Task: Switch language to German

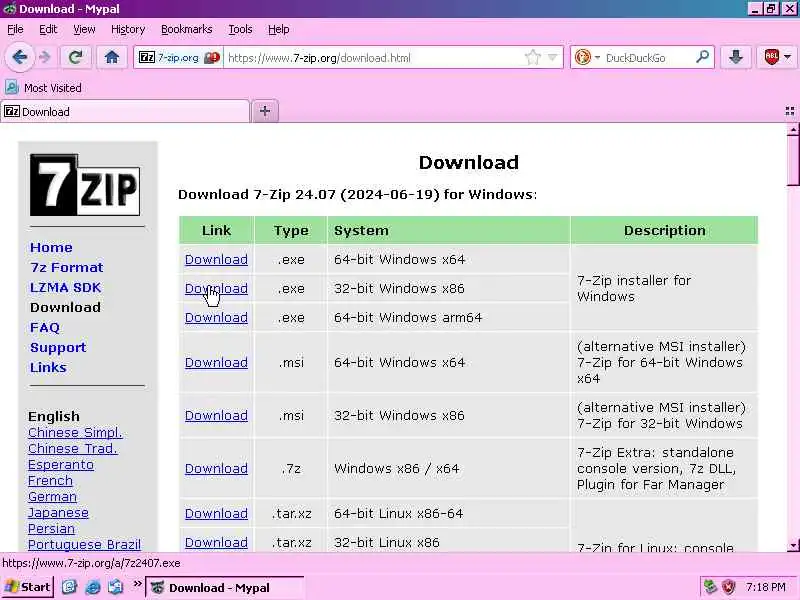Action: [52, 496]
